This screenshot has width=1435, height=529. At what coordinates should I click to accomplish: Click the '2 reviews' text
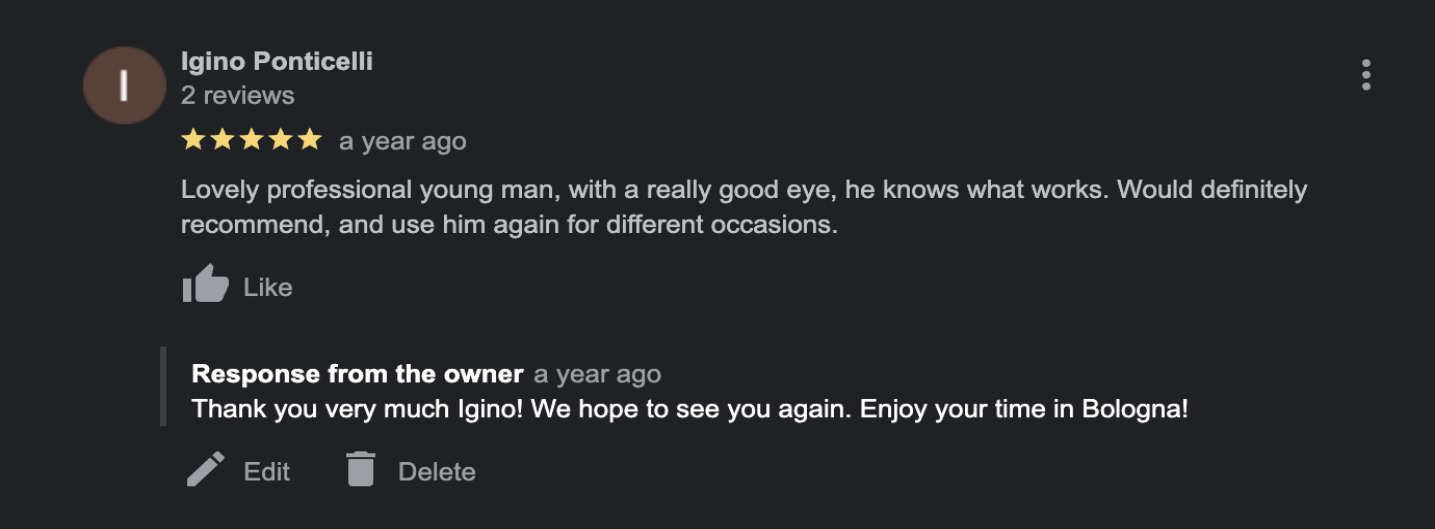238,96
